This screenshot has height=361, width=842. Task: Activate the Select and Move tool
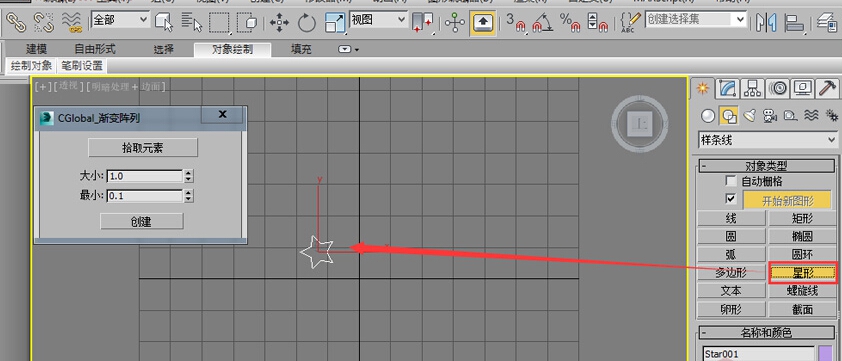pyautogui.click(x=279, y=23)
